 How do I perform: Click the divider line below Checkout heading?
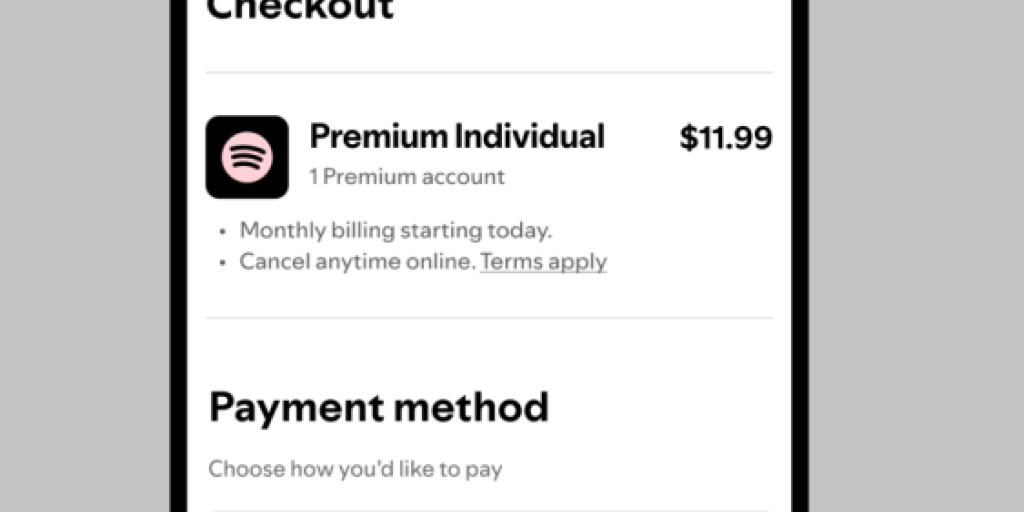tap(489, 72)
